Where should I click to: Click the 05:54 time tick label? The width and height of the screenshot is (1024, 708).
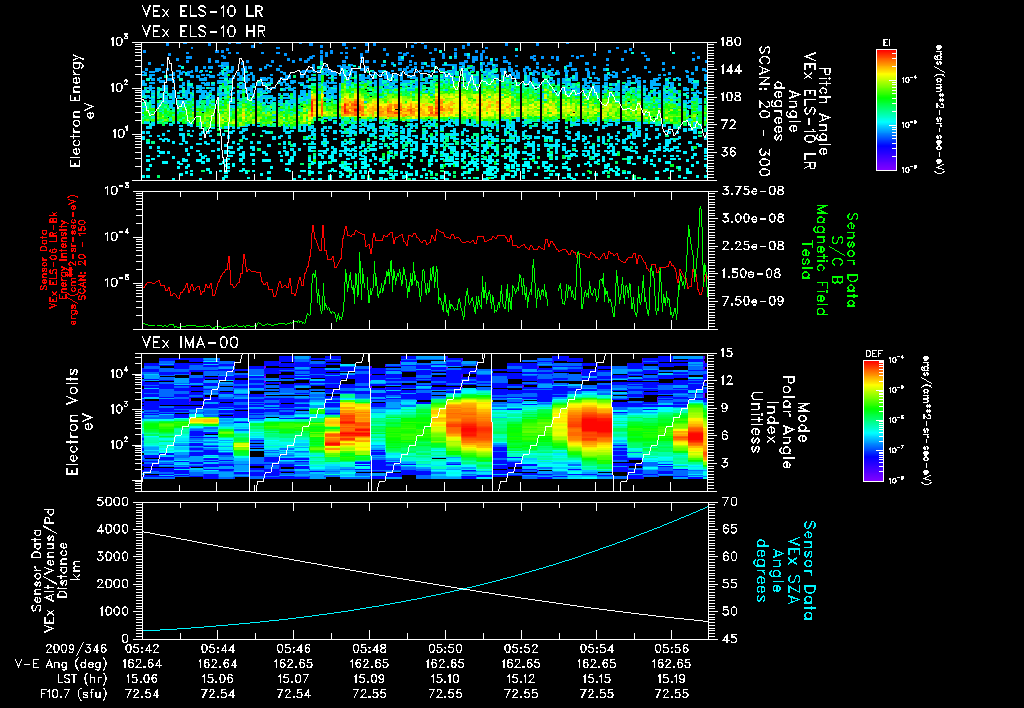596,650
